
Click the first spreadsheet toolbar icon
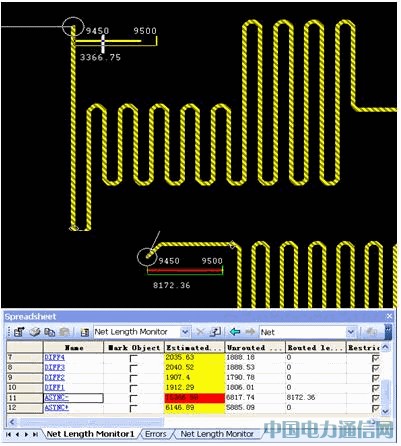point(19,332)
